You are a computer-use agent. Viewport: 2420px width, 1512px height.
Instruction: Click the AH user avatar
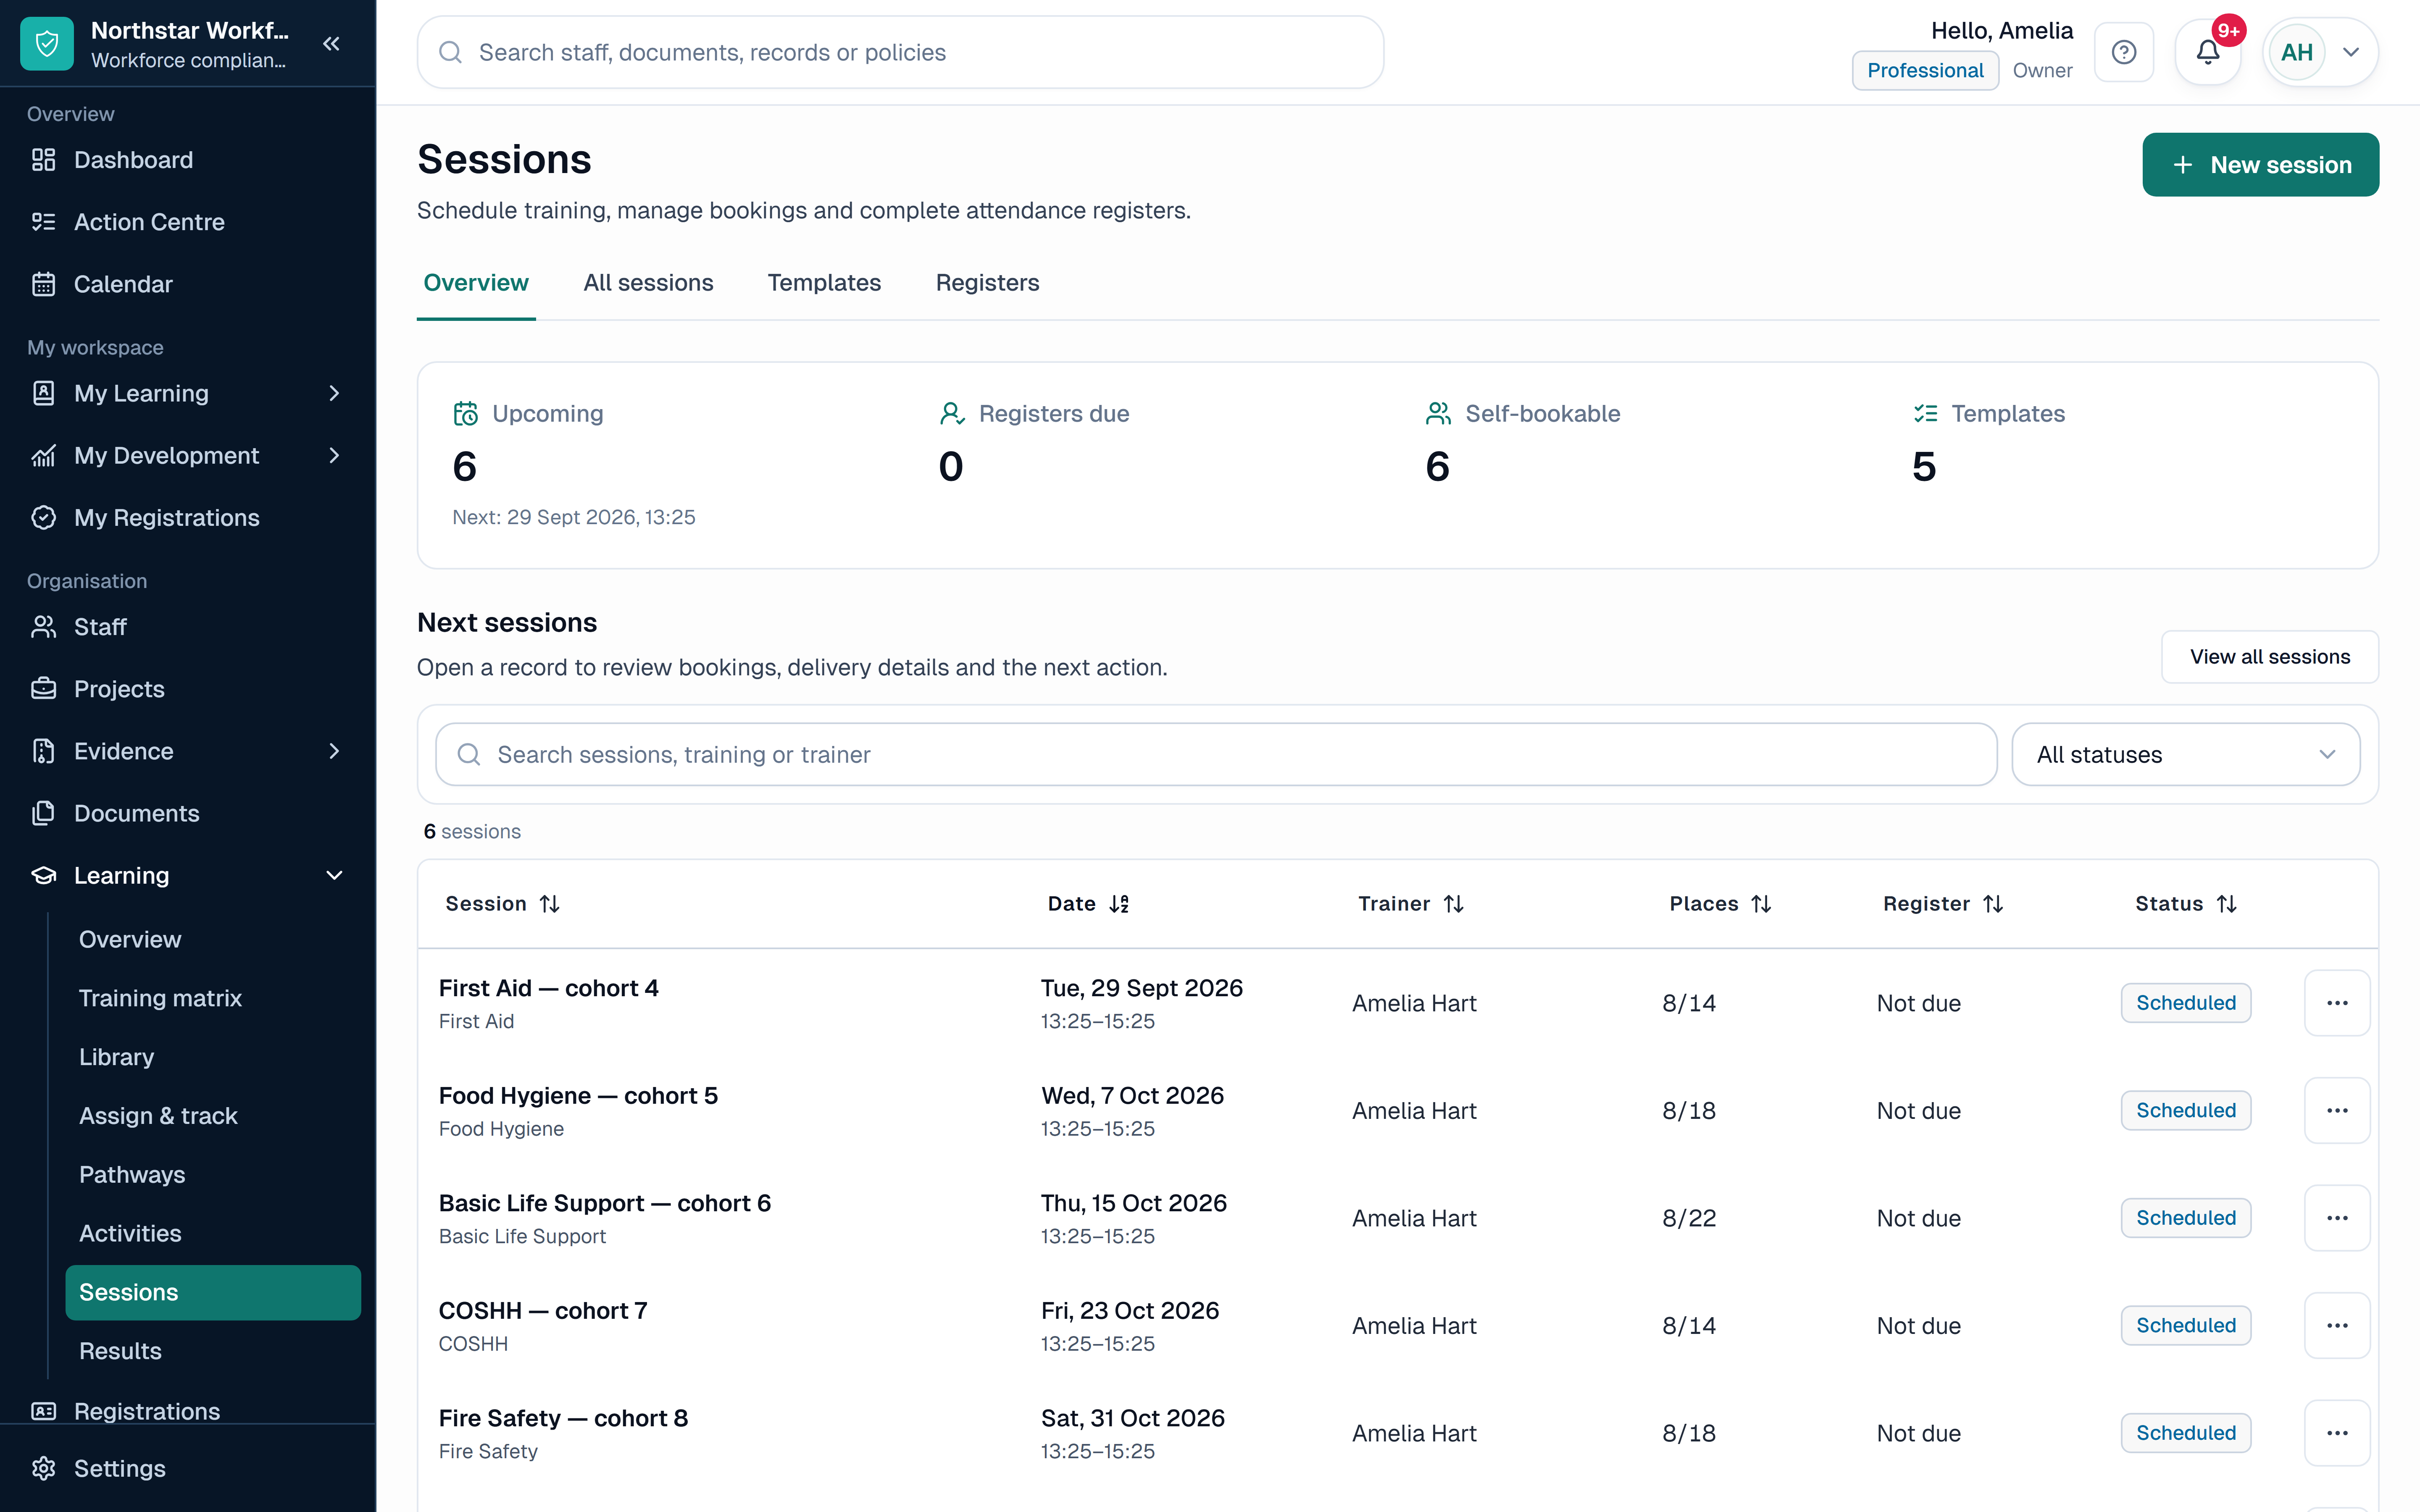coord(2297,52)
